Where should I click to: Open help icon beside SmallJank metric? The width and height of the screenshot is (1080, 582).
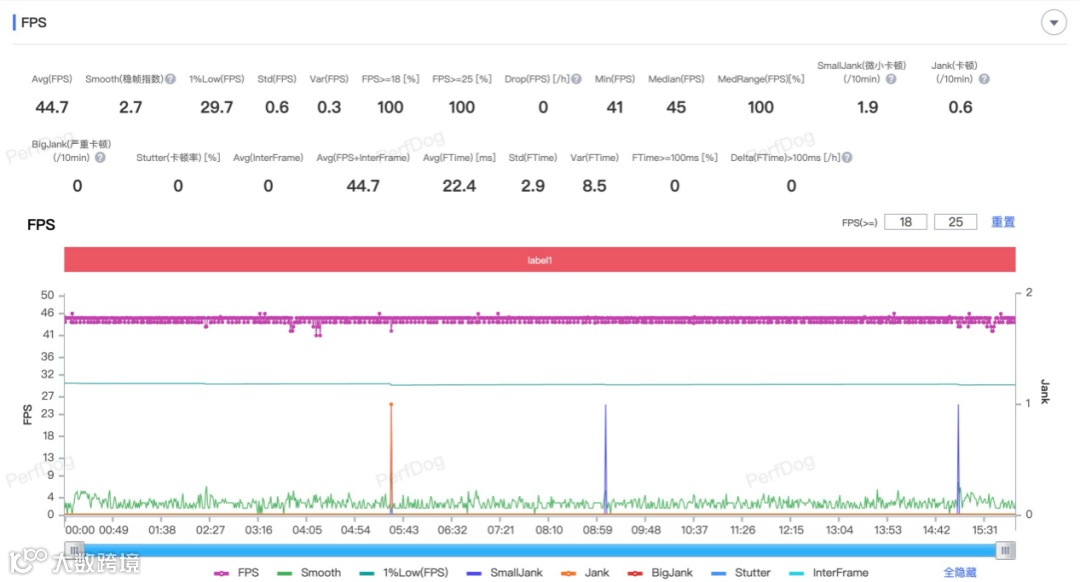(891, 79)
